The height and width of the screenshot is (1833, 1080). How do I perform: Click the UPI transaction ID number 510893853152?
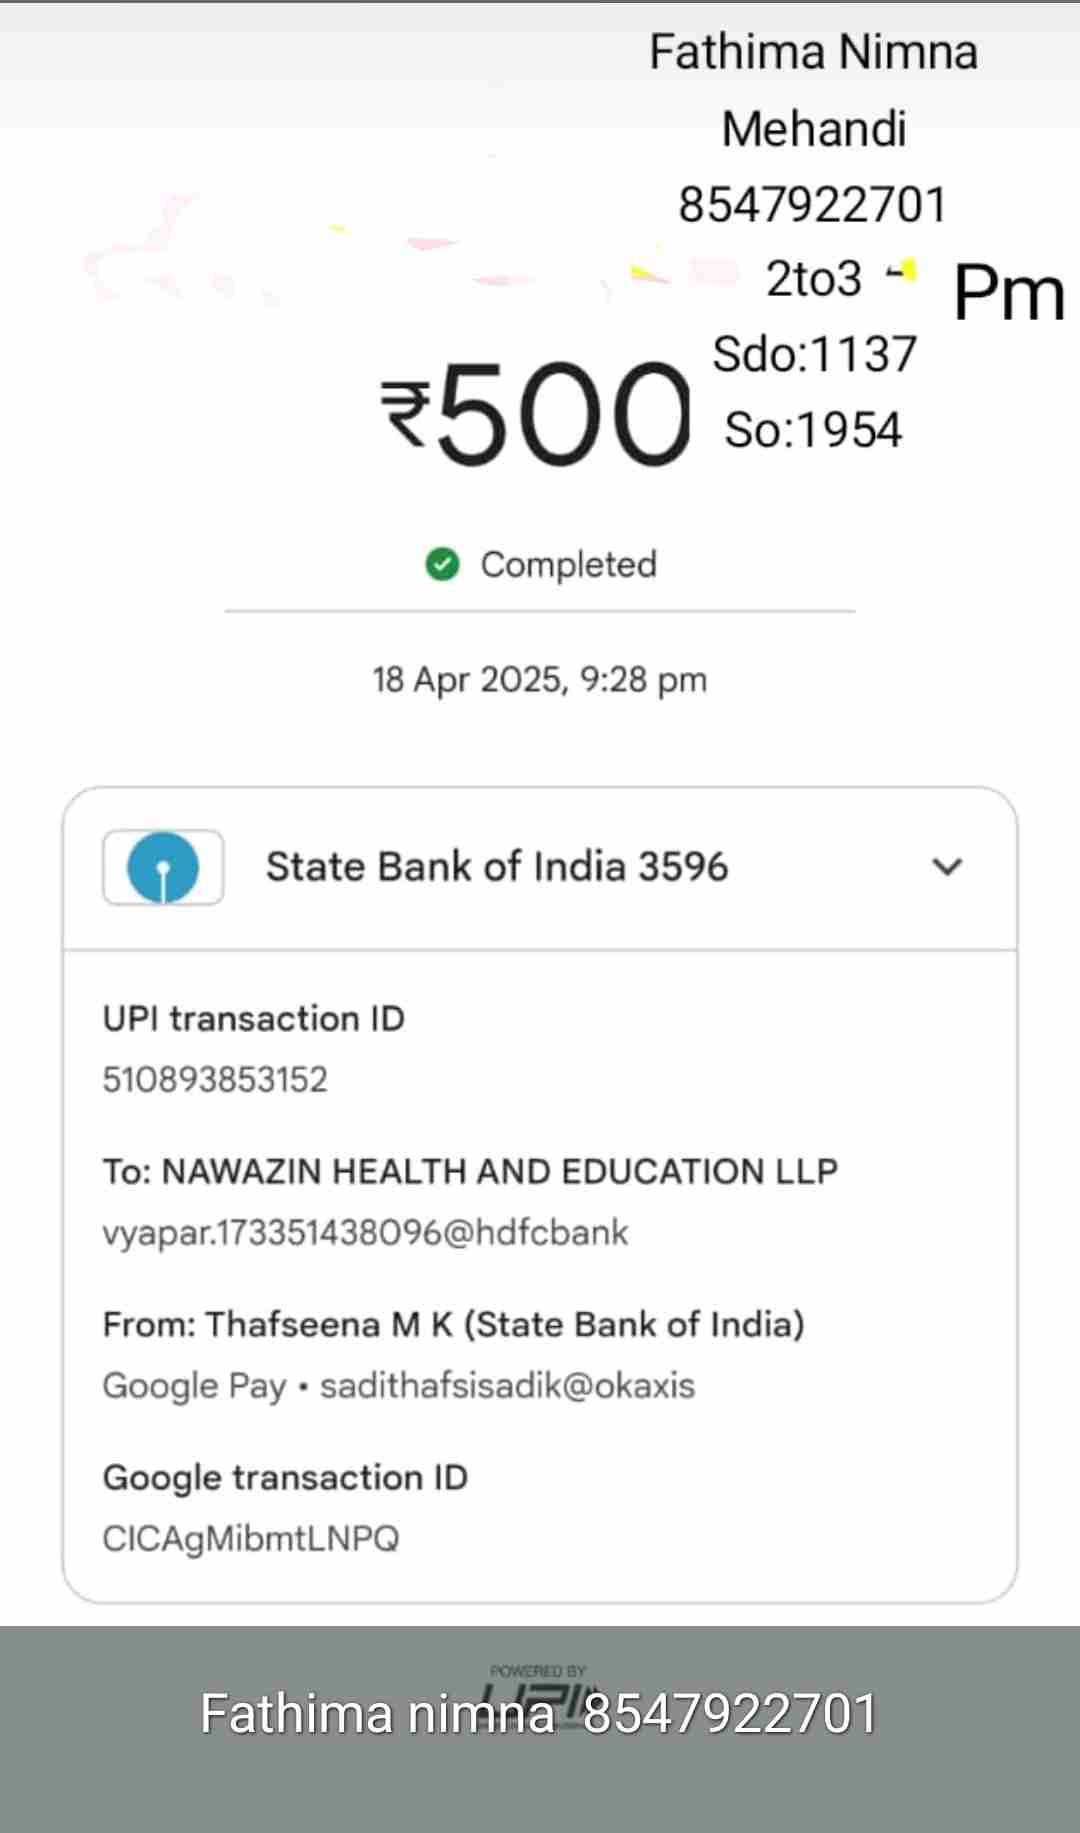tap(215, 1080)
